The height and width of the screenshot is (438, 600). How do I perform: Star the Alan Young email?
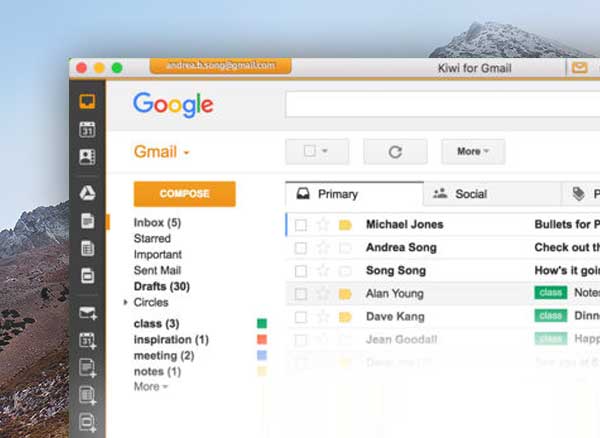click(323, 294)
